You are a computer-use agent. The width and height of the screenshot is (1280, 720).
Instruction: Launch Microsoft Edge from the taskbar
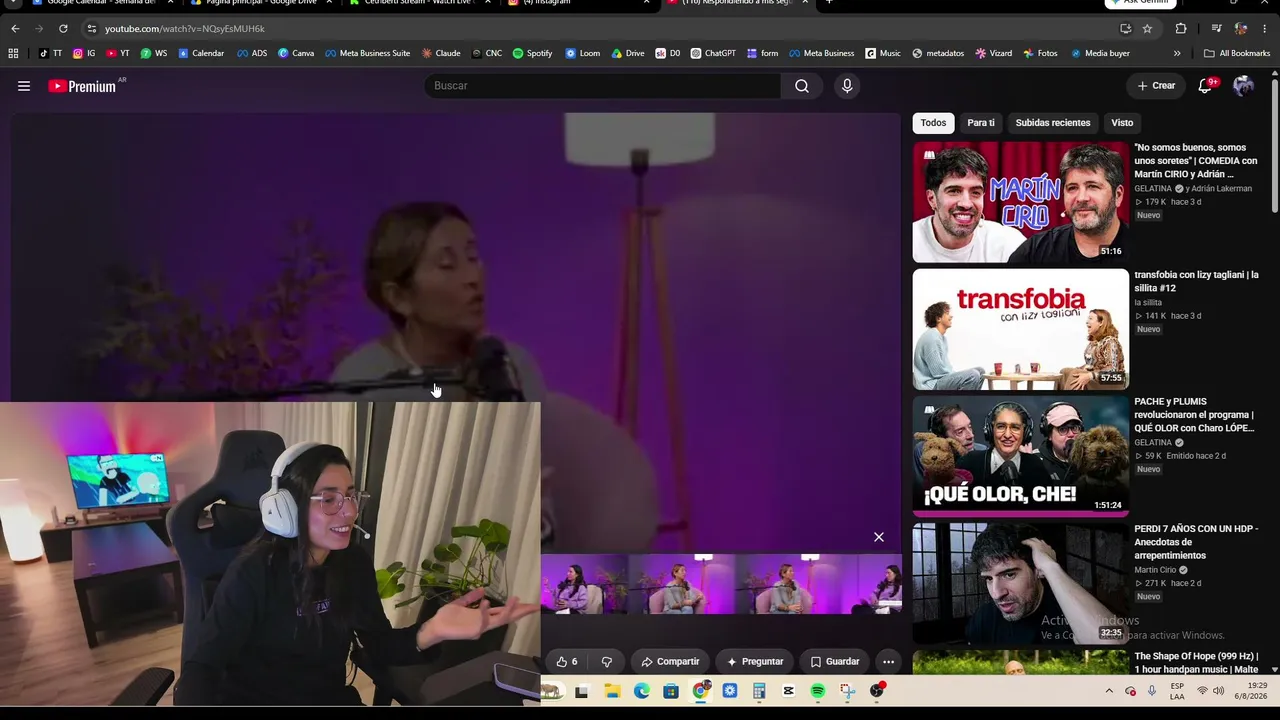coord(642,691)
